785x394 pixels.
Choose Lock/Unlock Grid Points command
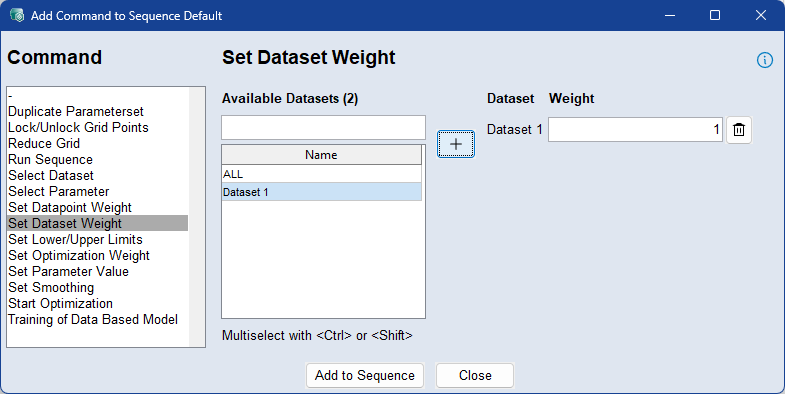(78, 127)
